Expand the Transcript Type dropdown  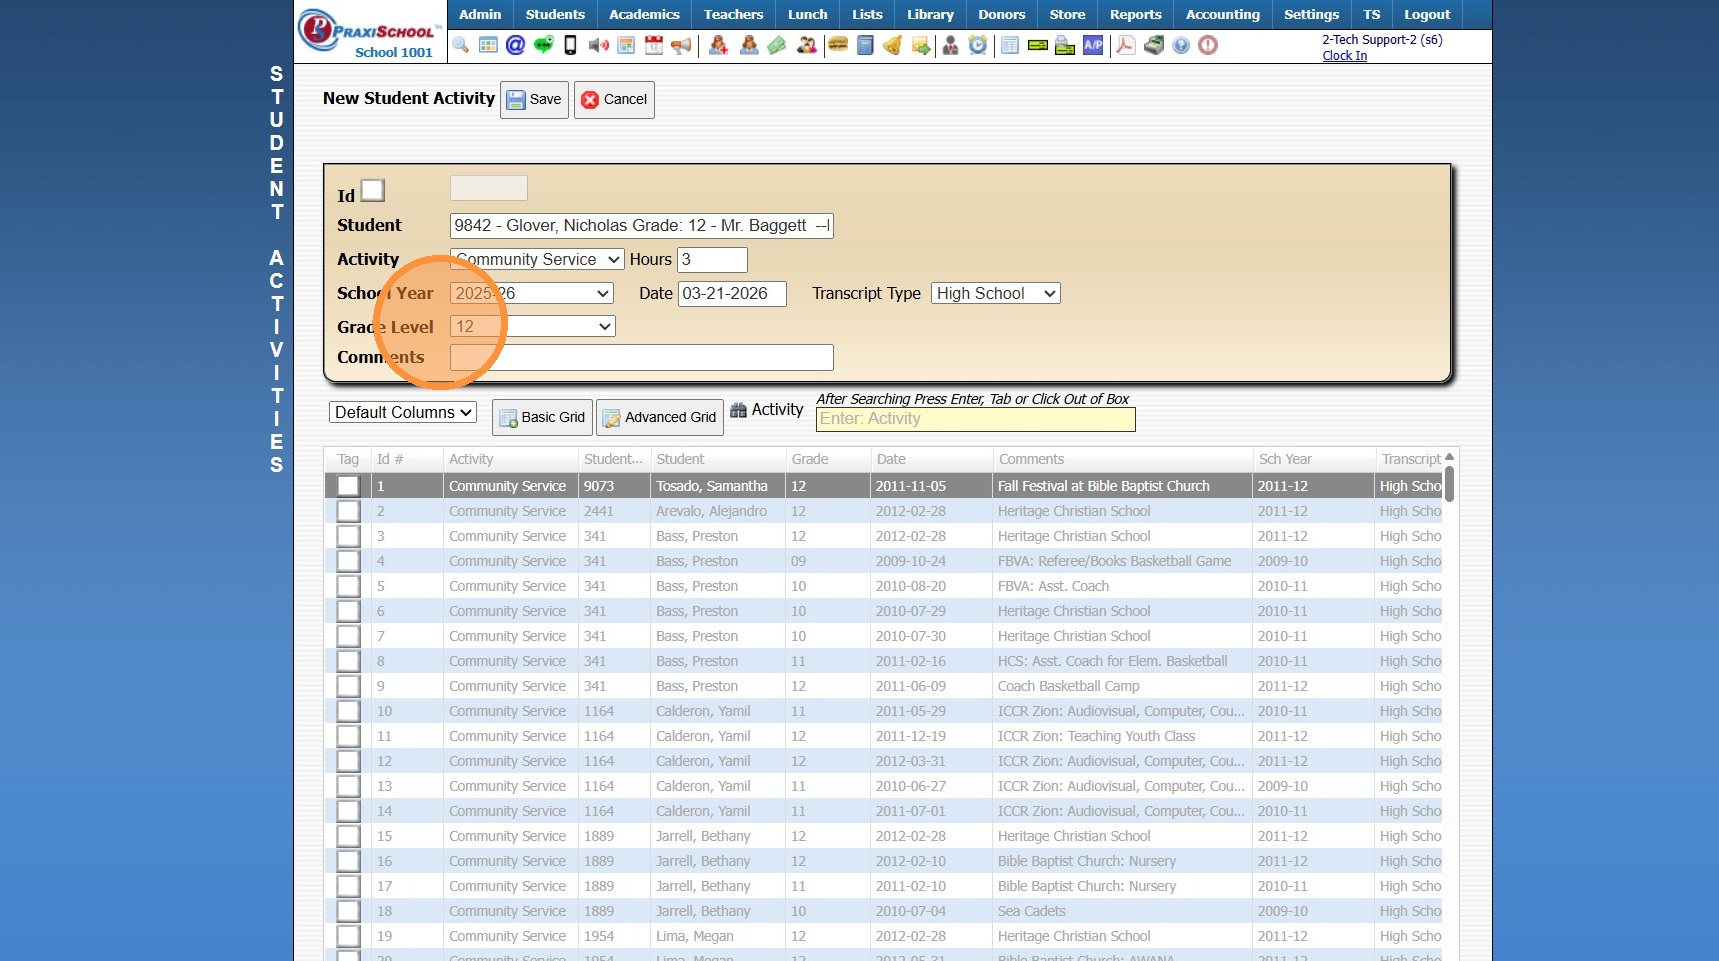click(x=995, y=293)
